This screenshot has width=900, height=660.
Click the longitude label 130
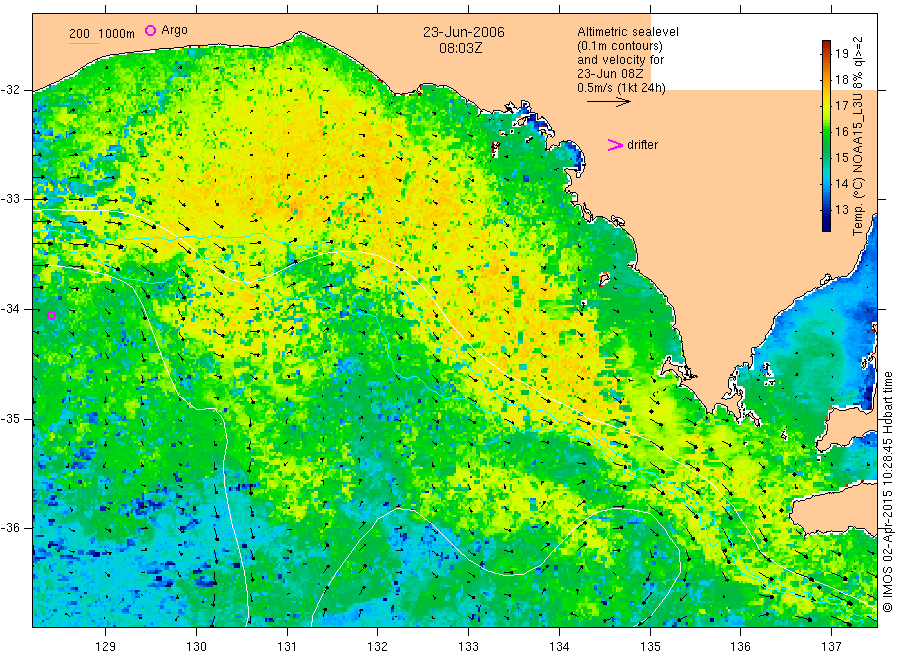(x=196, y=647)
